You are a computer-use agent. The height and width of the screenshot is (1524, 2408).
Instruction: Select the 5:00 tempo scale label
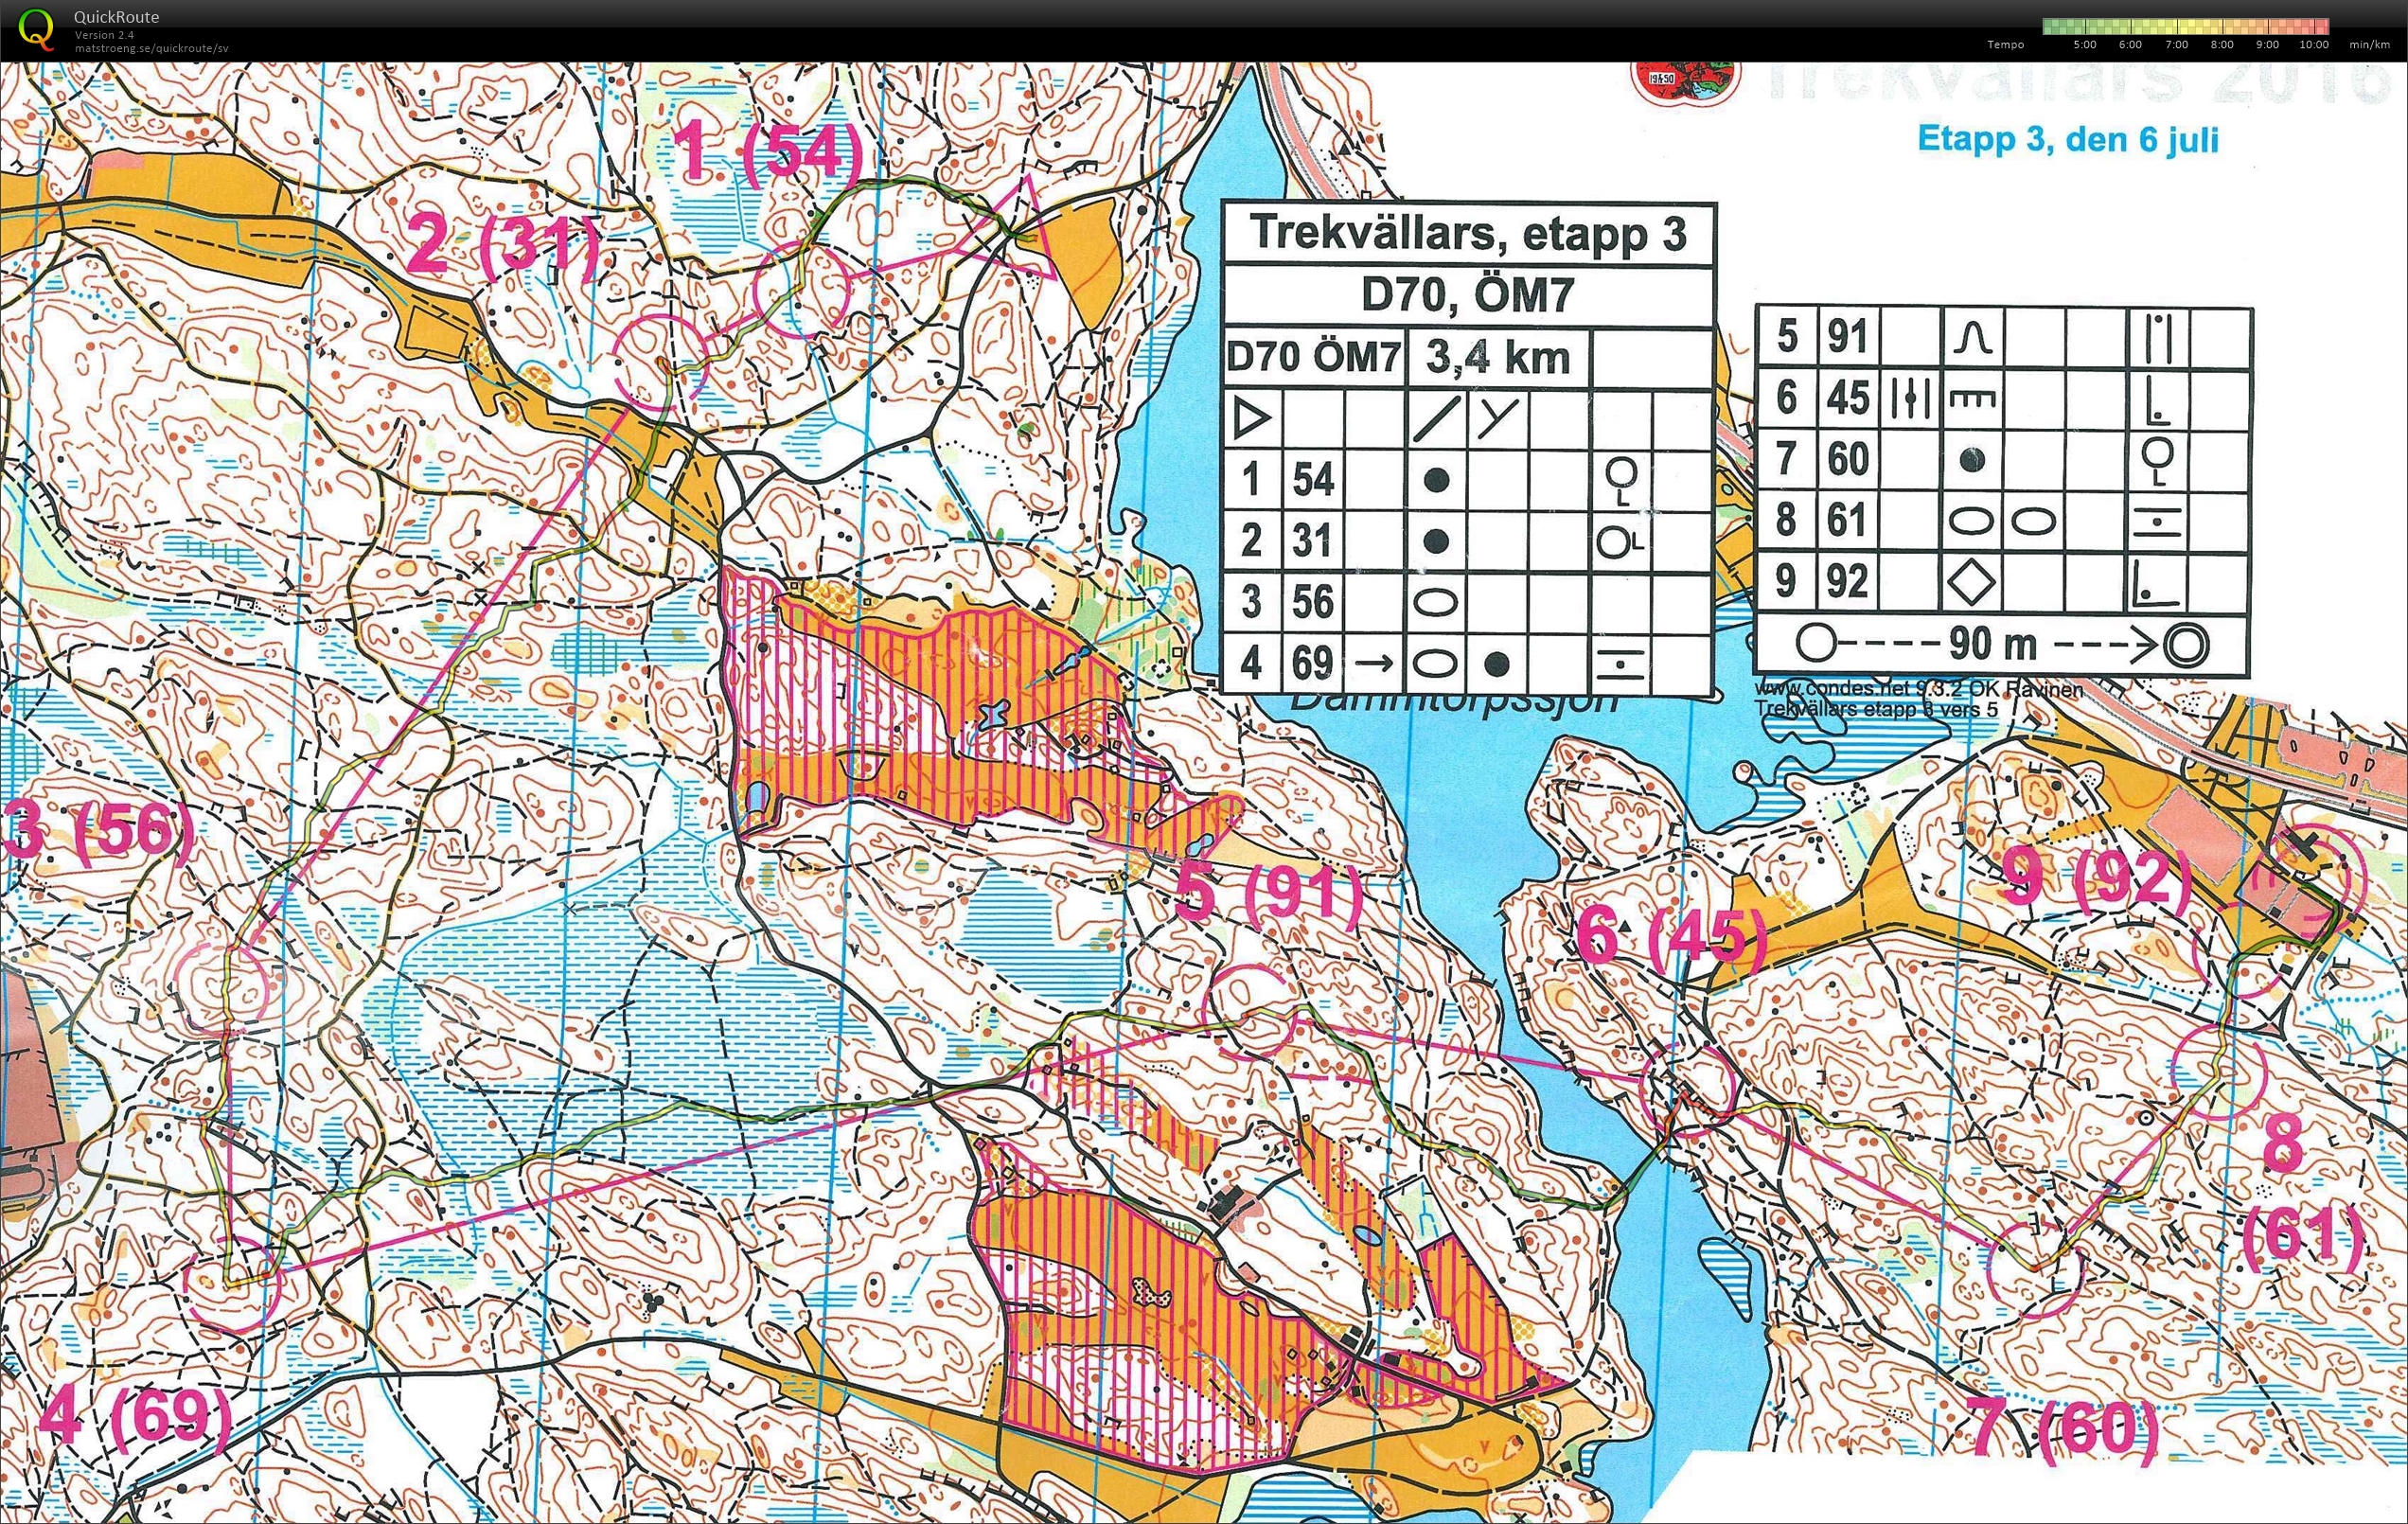point(2084,45)
